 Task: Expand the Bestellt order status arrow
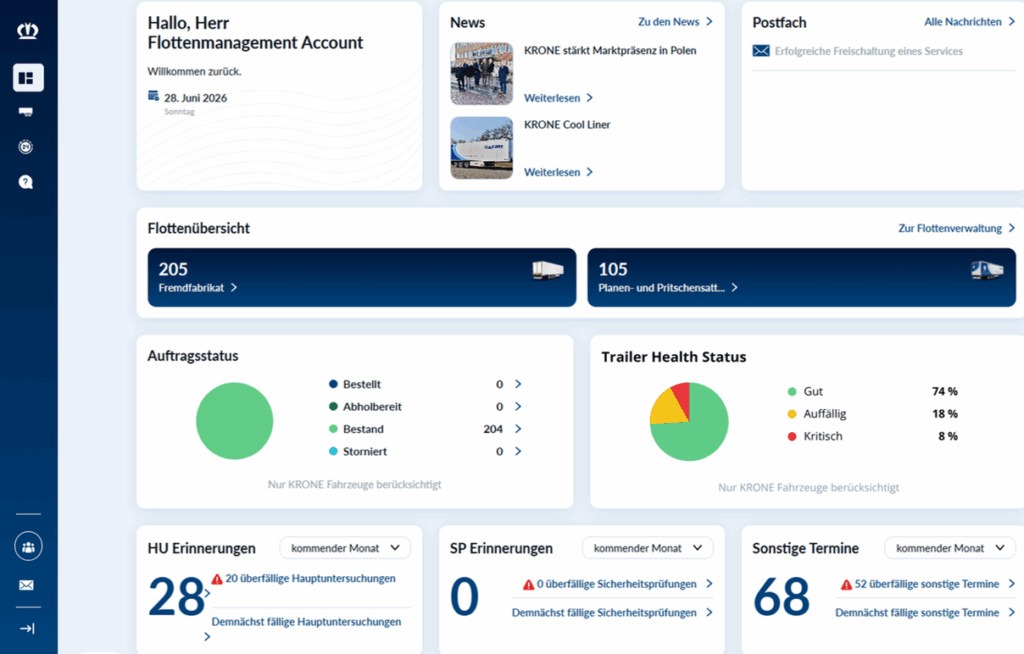tap(518, 384)
